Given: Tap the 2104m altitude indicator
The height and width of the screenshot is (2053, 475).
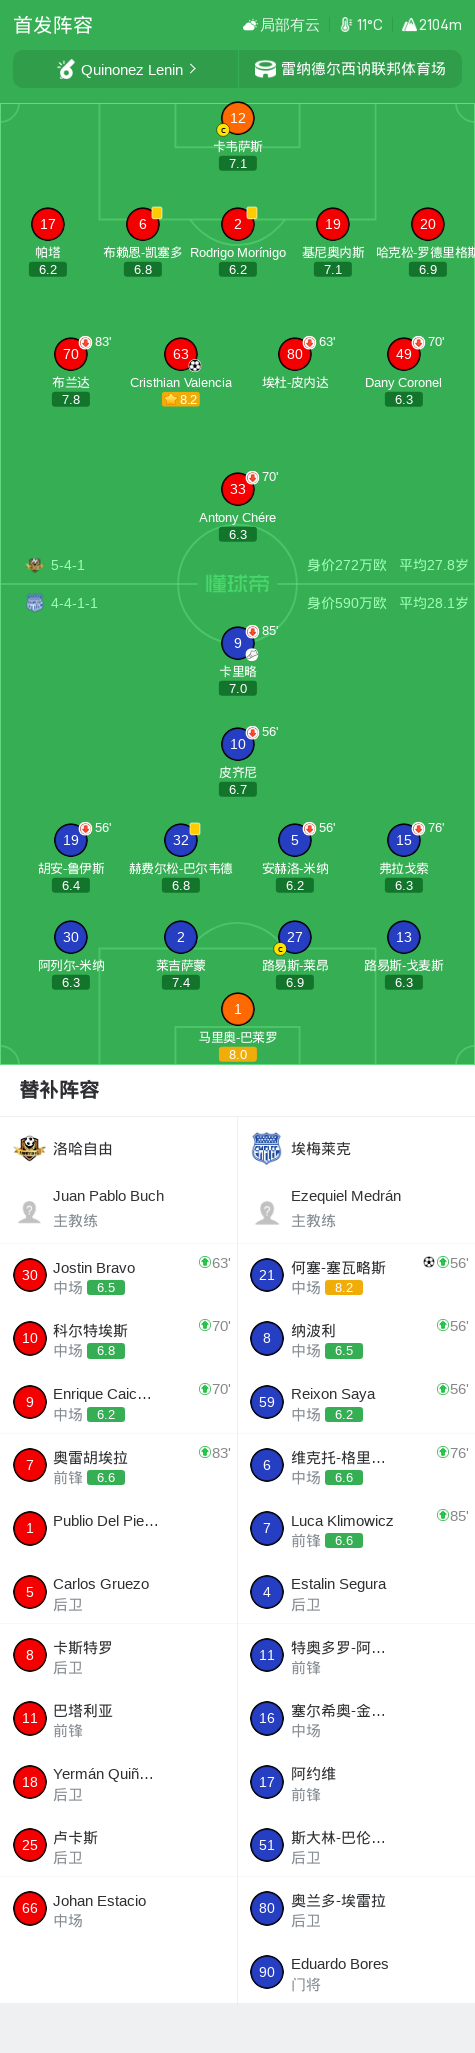Looking at the screenshot, I should [432, 25].
